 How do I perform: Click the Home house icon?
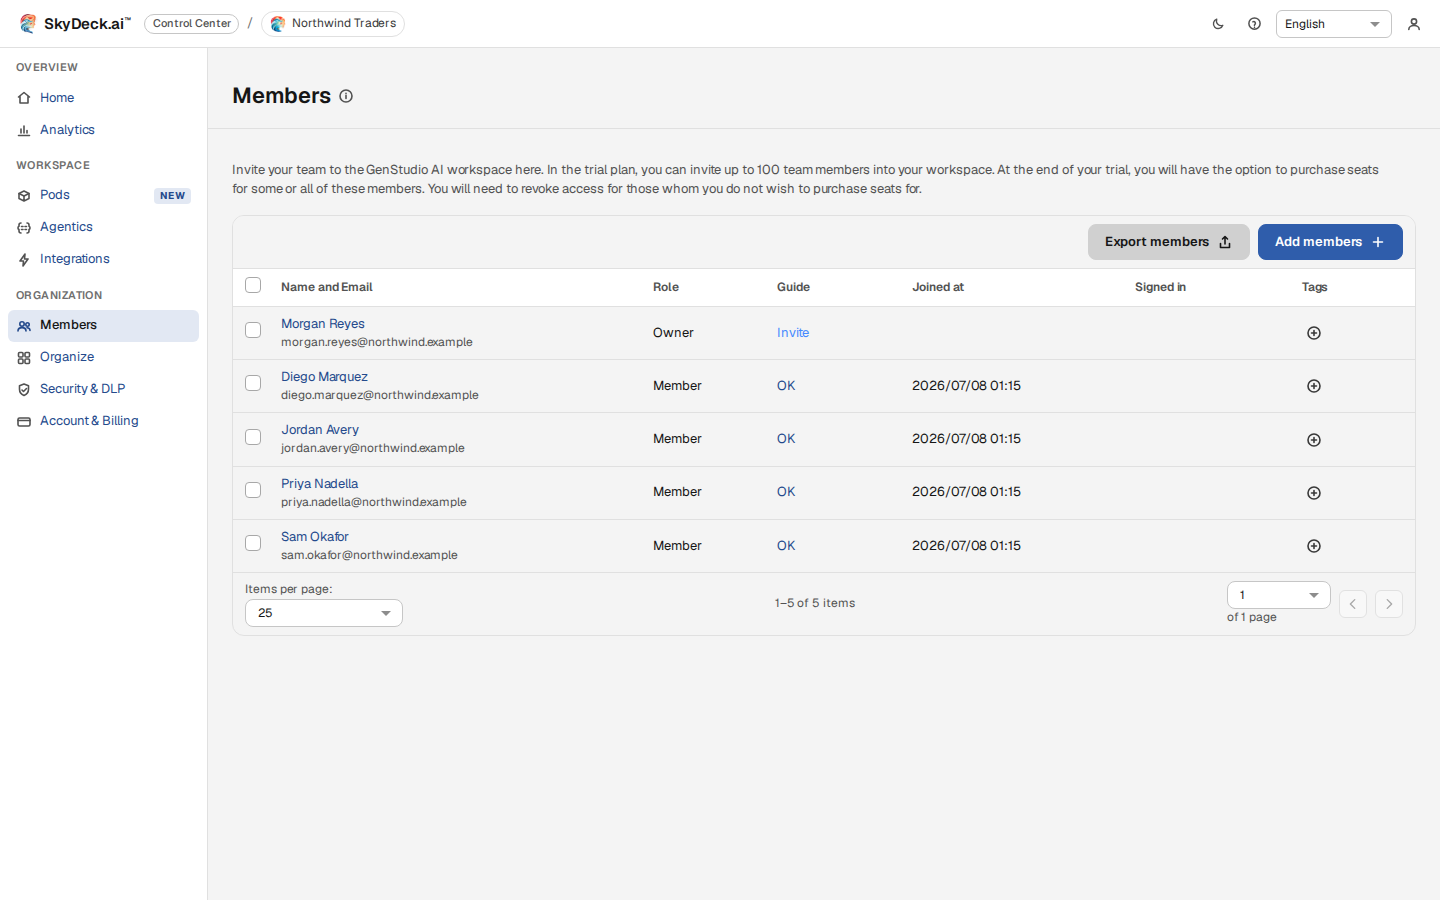pos(24,98)
